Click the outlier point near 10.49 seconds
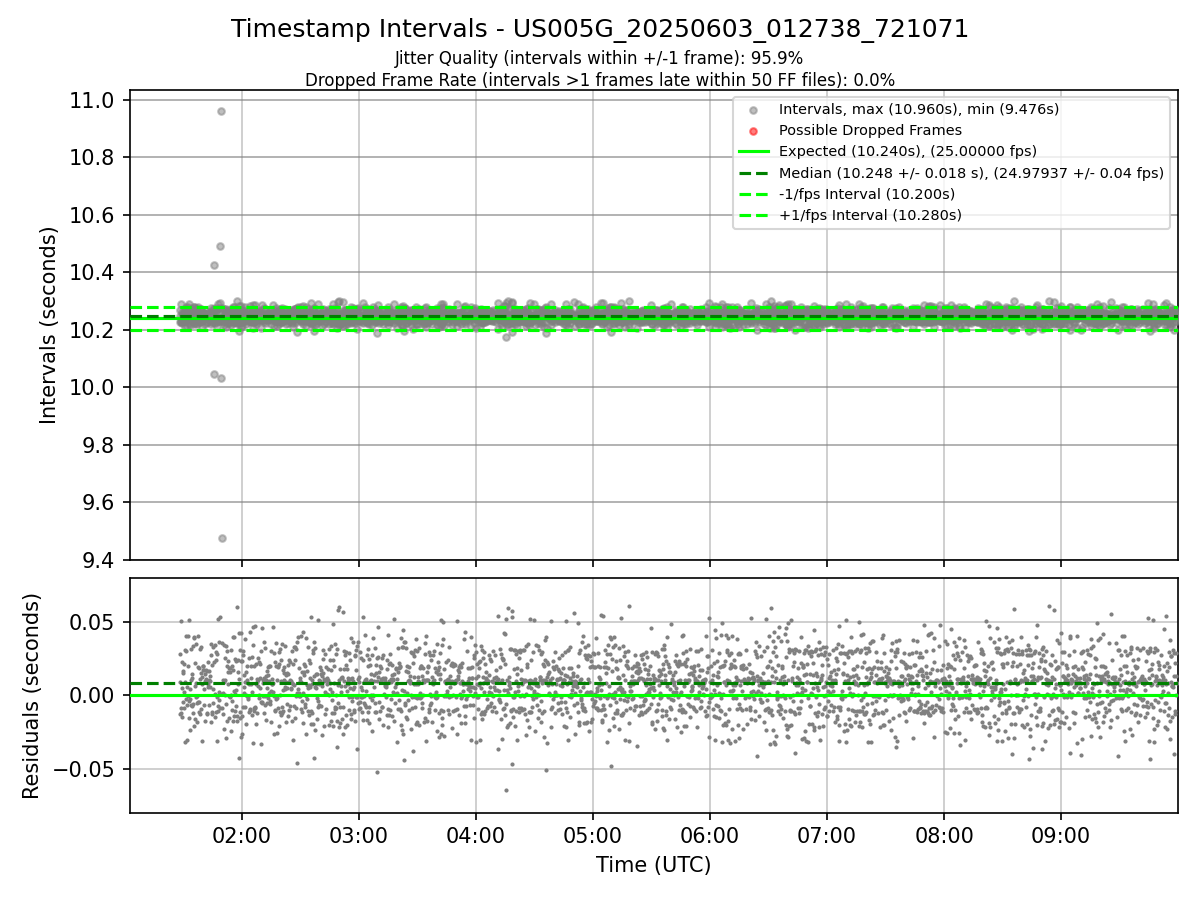Image resolution: width=1200 pixels, height=900 pixels. (220, 246)
